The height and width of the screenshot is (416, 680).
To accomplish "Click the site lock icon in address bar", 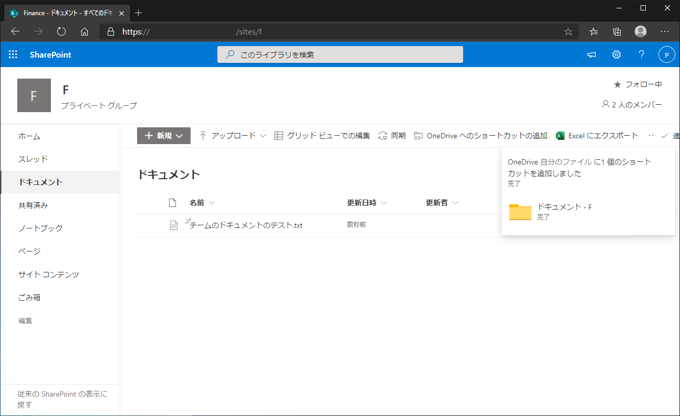I will pyautogui.click(x=111, y=31).
